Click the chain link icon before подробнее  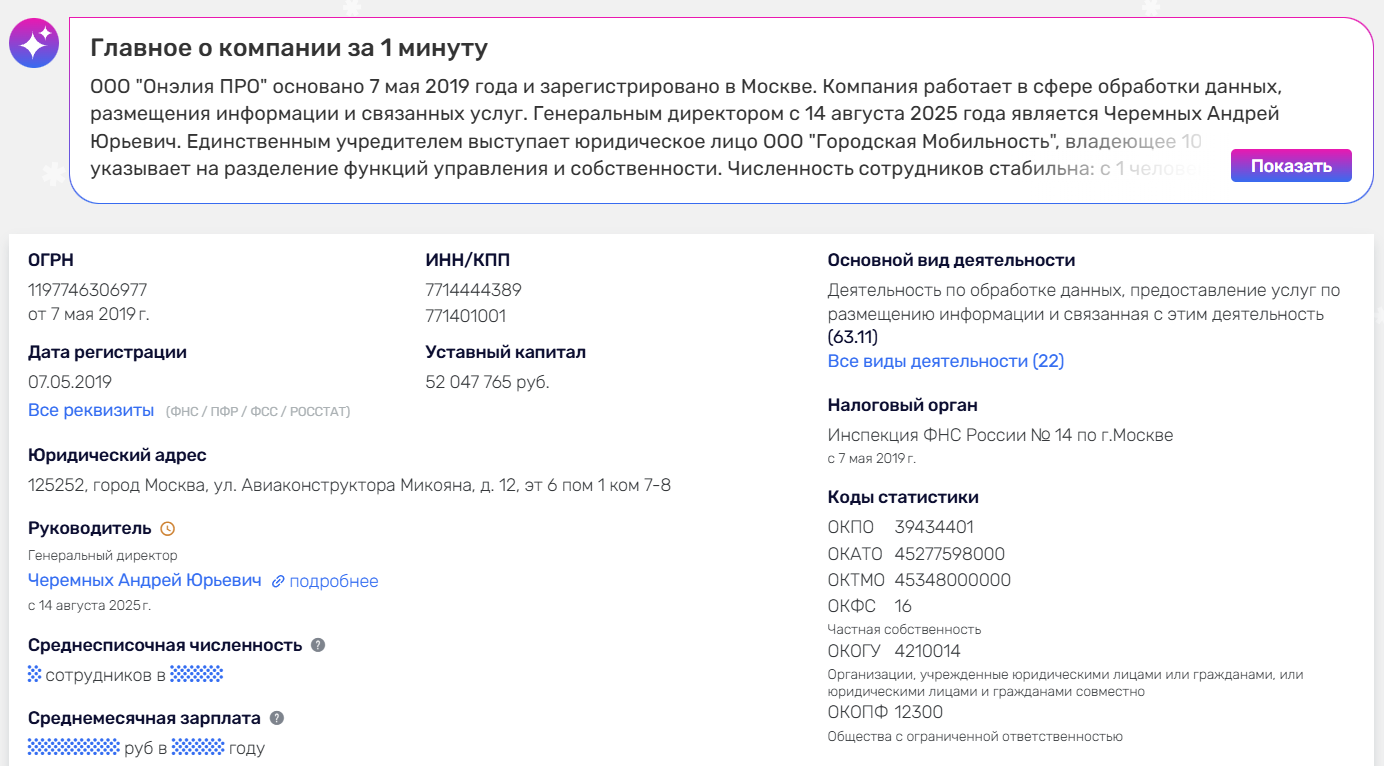tap(278, 581)
